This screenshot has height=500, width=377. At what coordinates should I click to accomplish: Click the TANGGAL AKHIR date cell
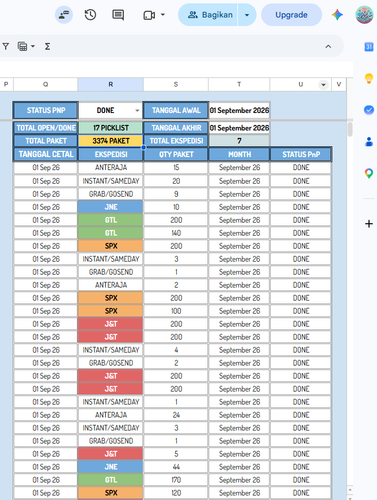(x=239, y=128)
